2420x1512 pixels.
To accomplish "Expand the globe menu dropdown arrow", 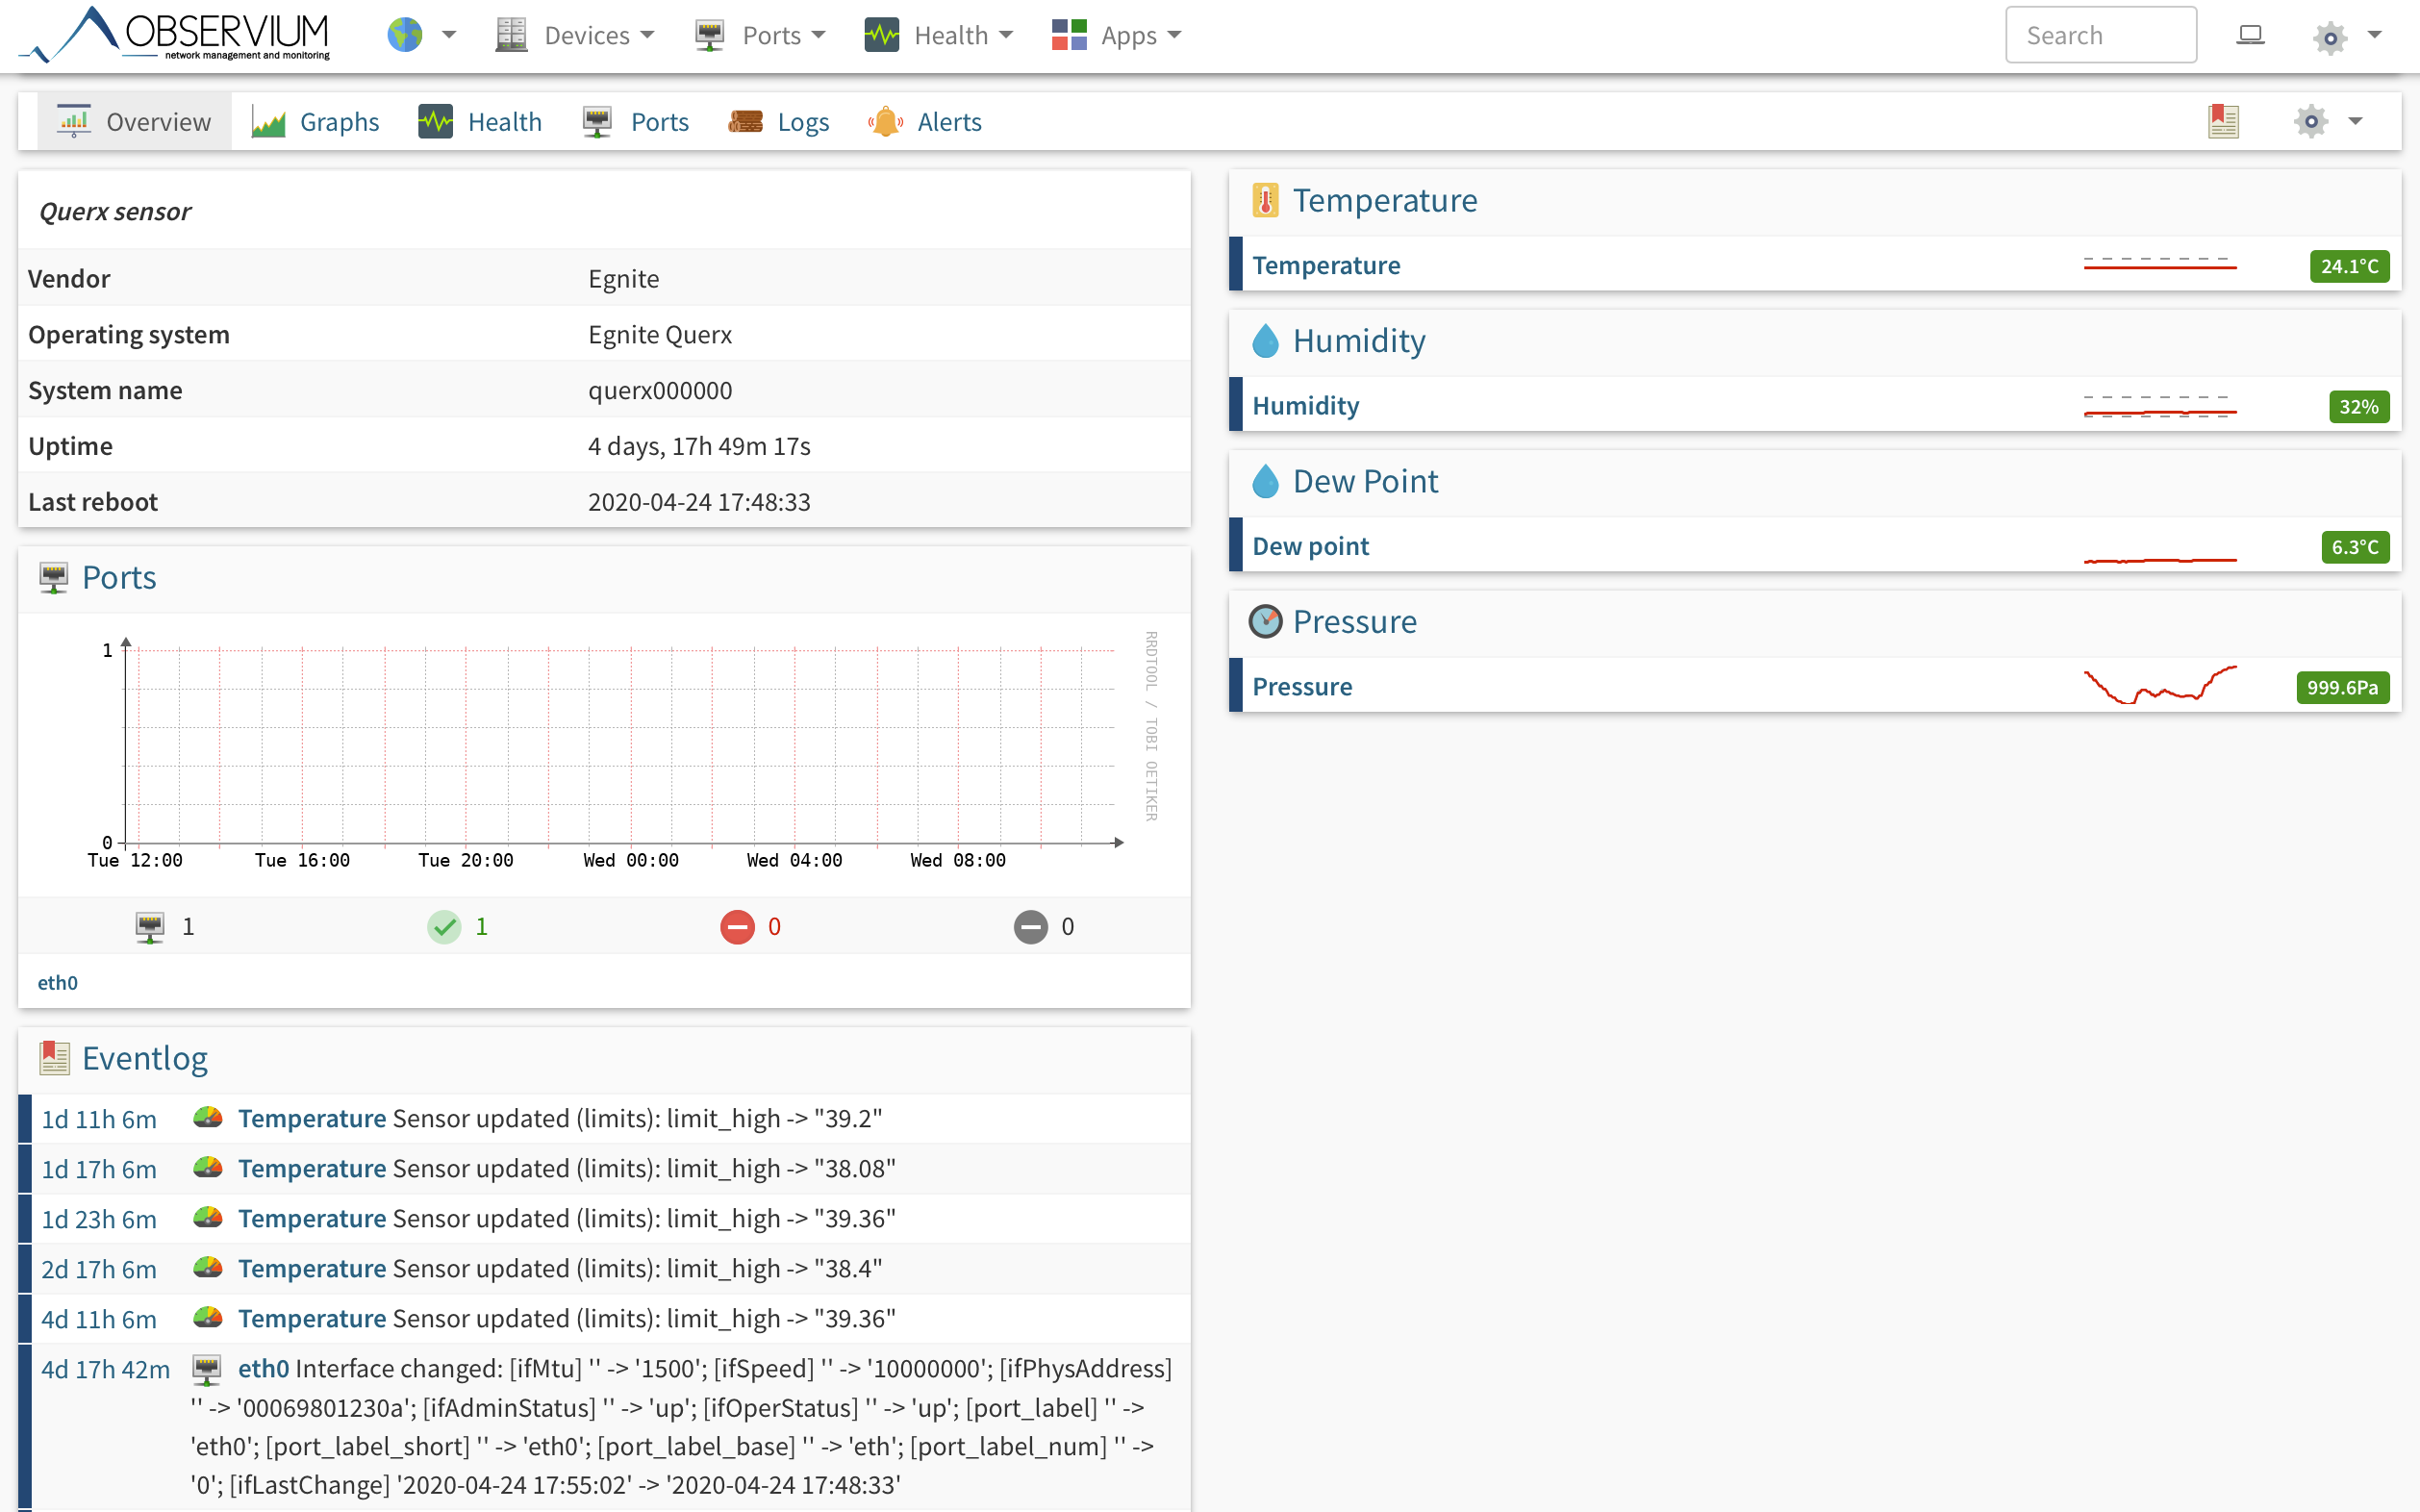I will [x=449, y=35].
